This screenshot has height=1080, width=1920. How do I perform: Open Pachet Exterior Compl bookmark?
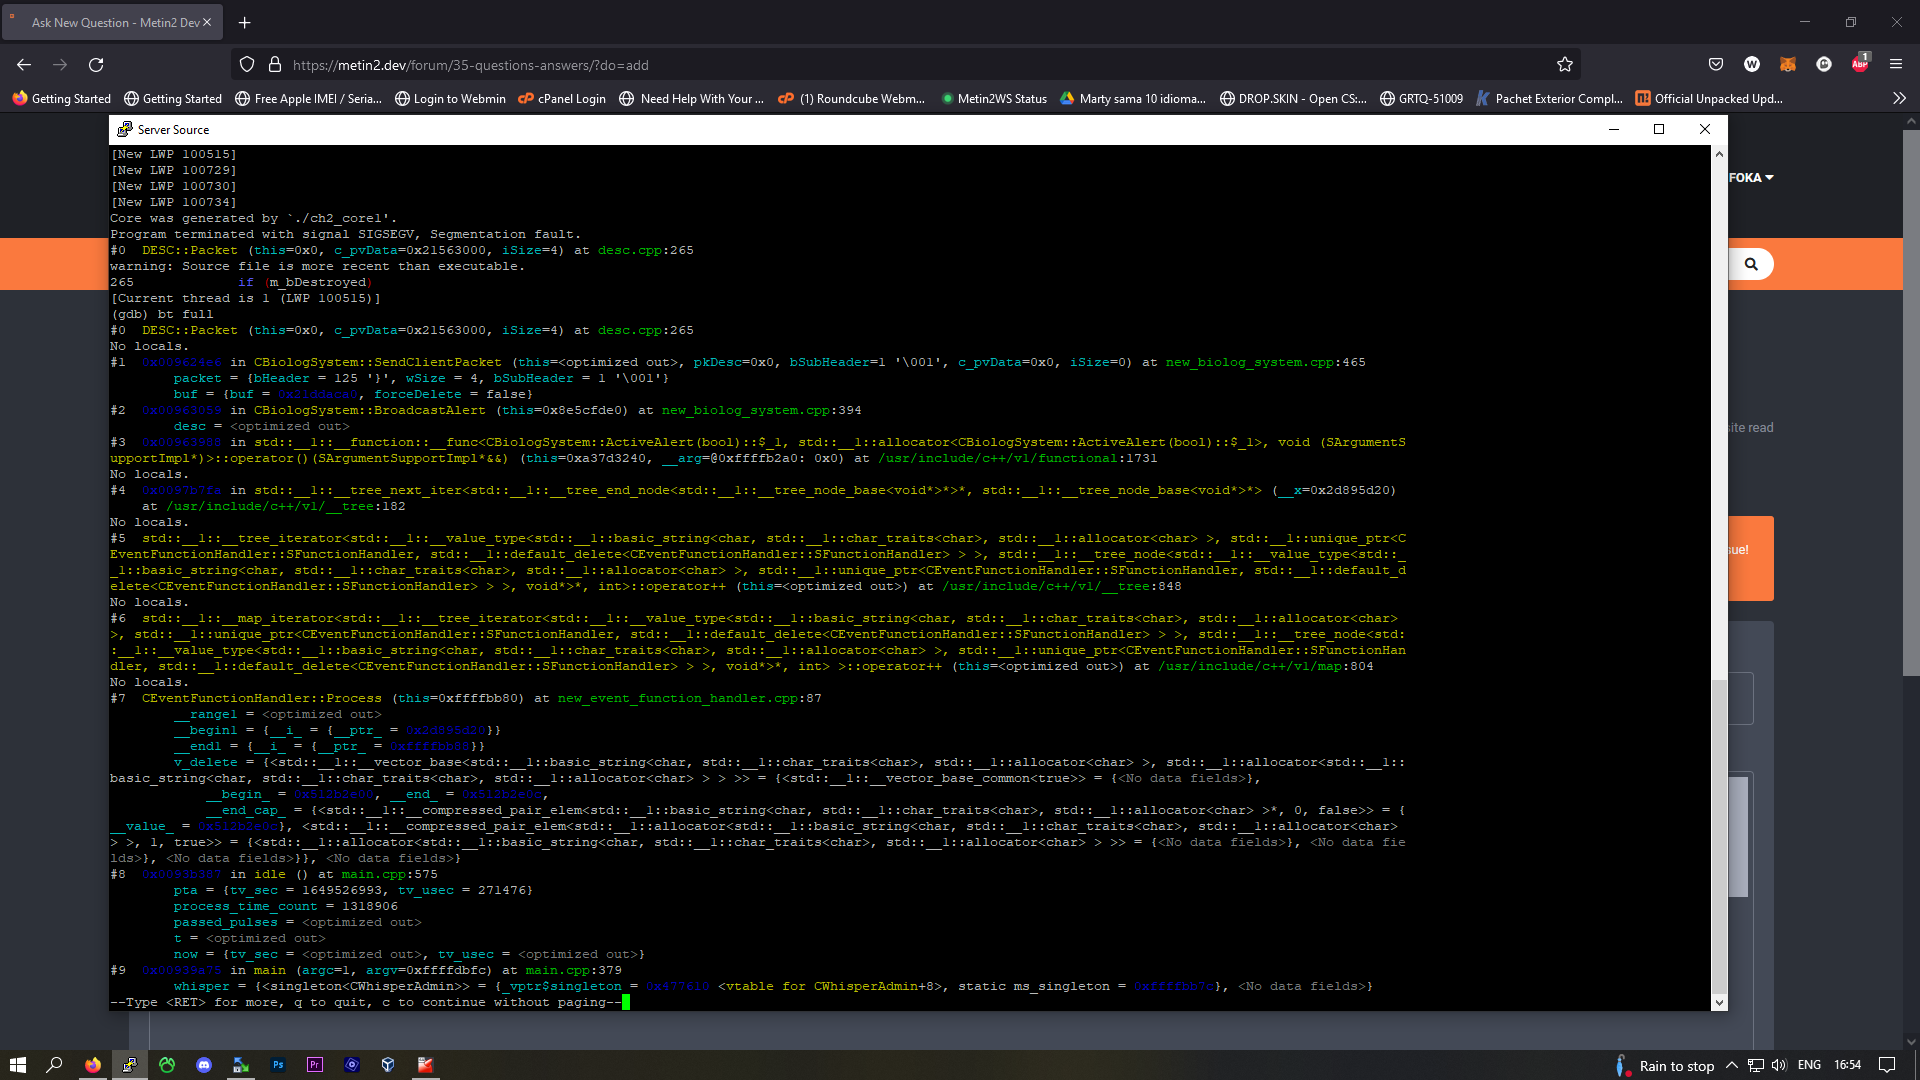(1550, 98)
